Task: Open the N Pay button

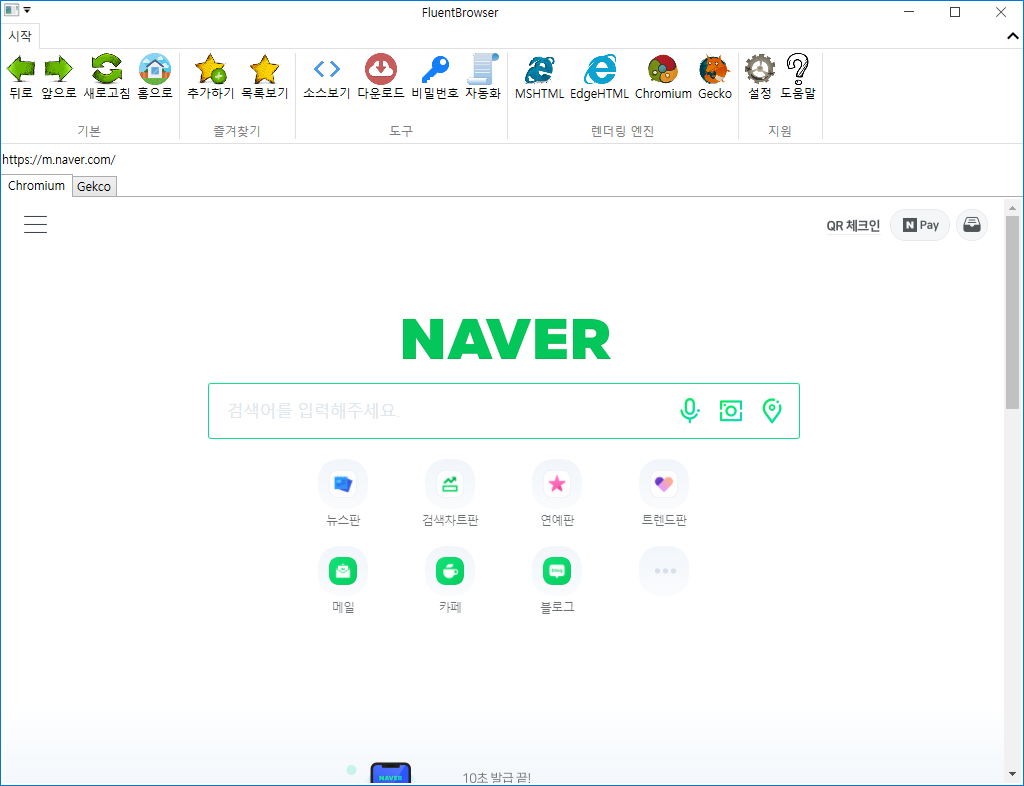Action: (920, 225)
